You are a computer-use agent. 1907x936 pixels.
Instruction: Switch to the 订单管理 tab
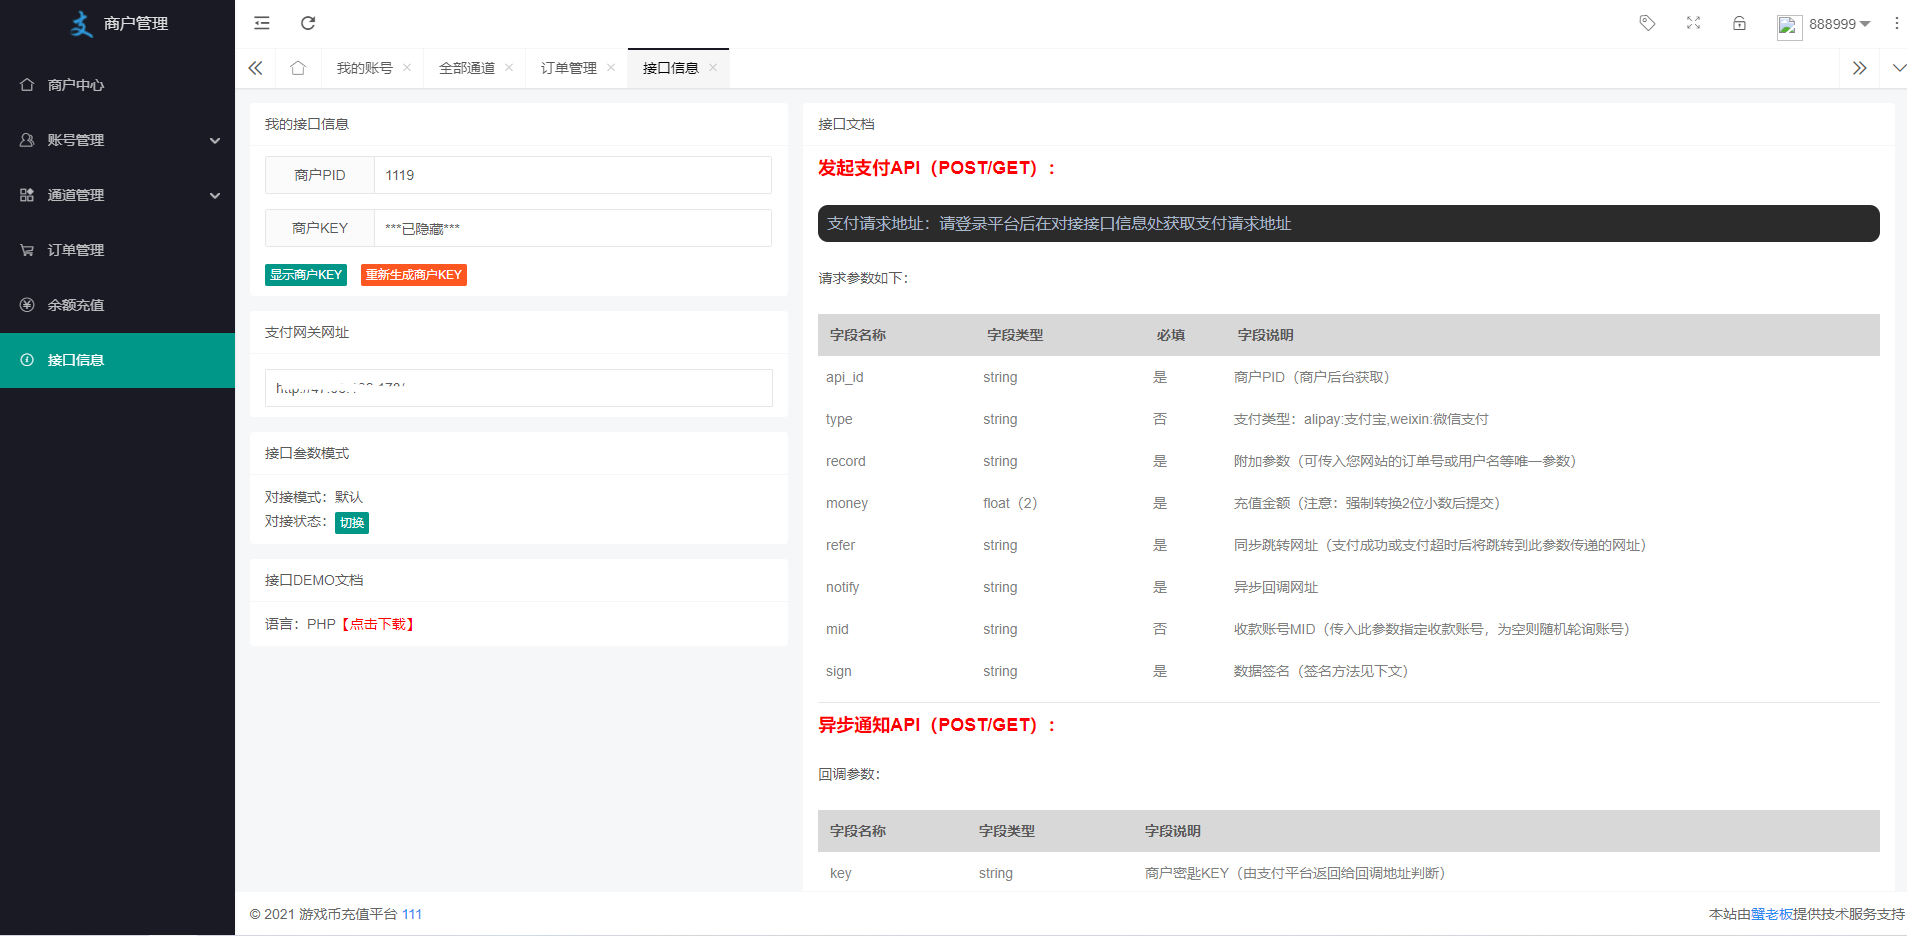(568, 68)
